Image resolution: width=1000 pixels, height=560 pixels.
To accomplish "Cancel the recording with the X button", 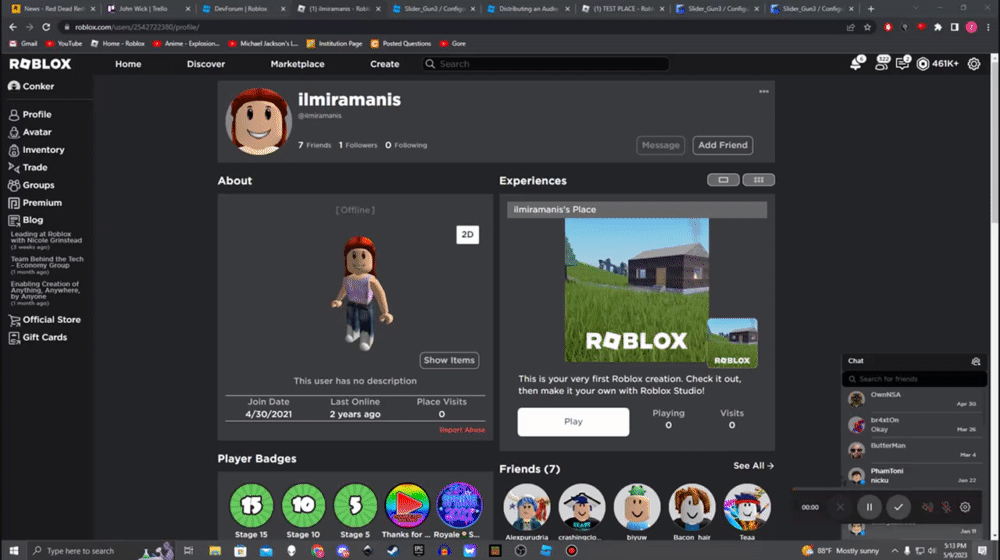I will [840, 507].
